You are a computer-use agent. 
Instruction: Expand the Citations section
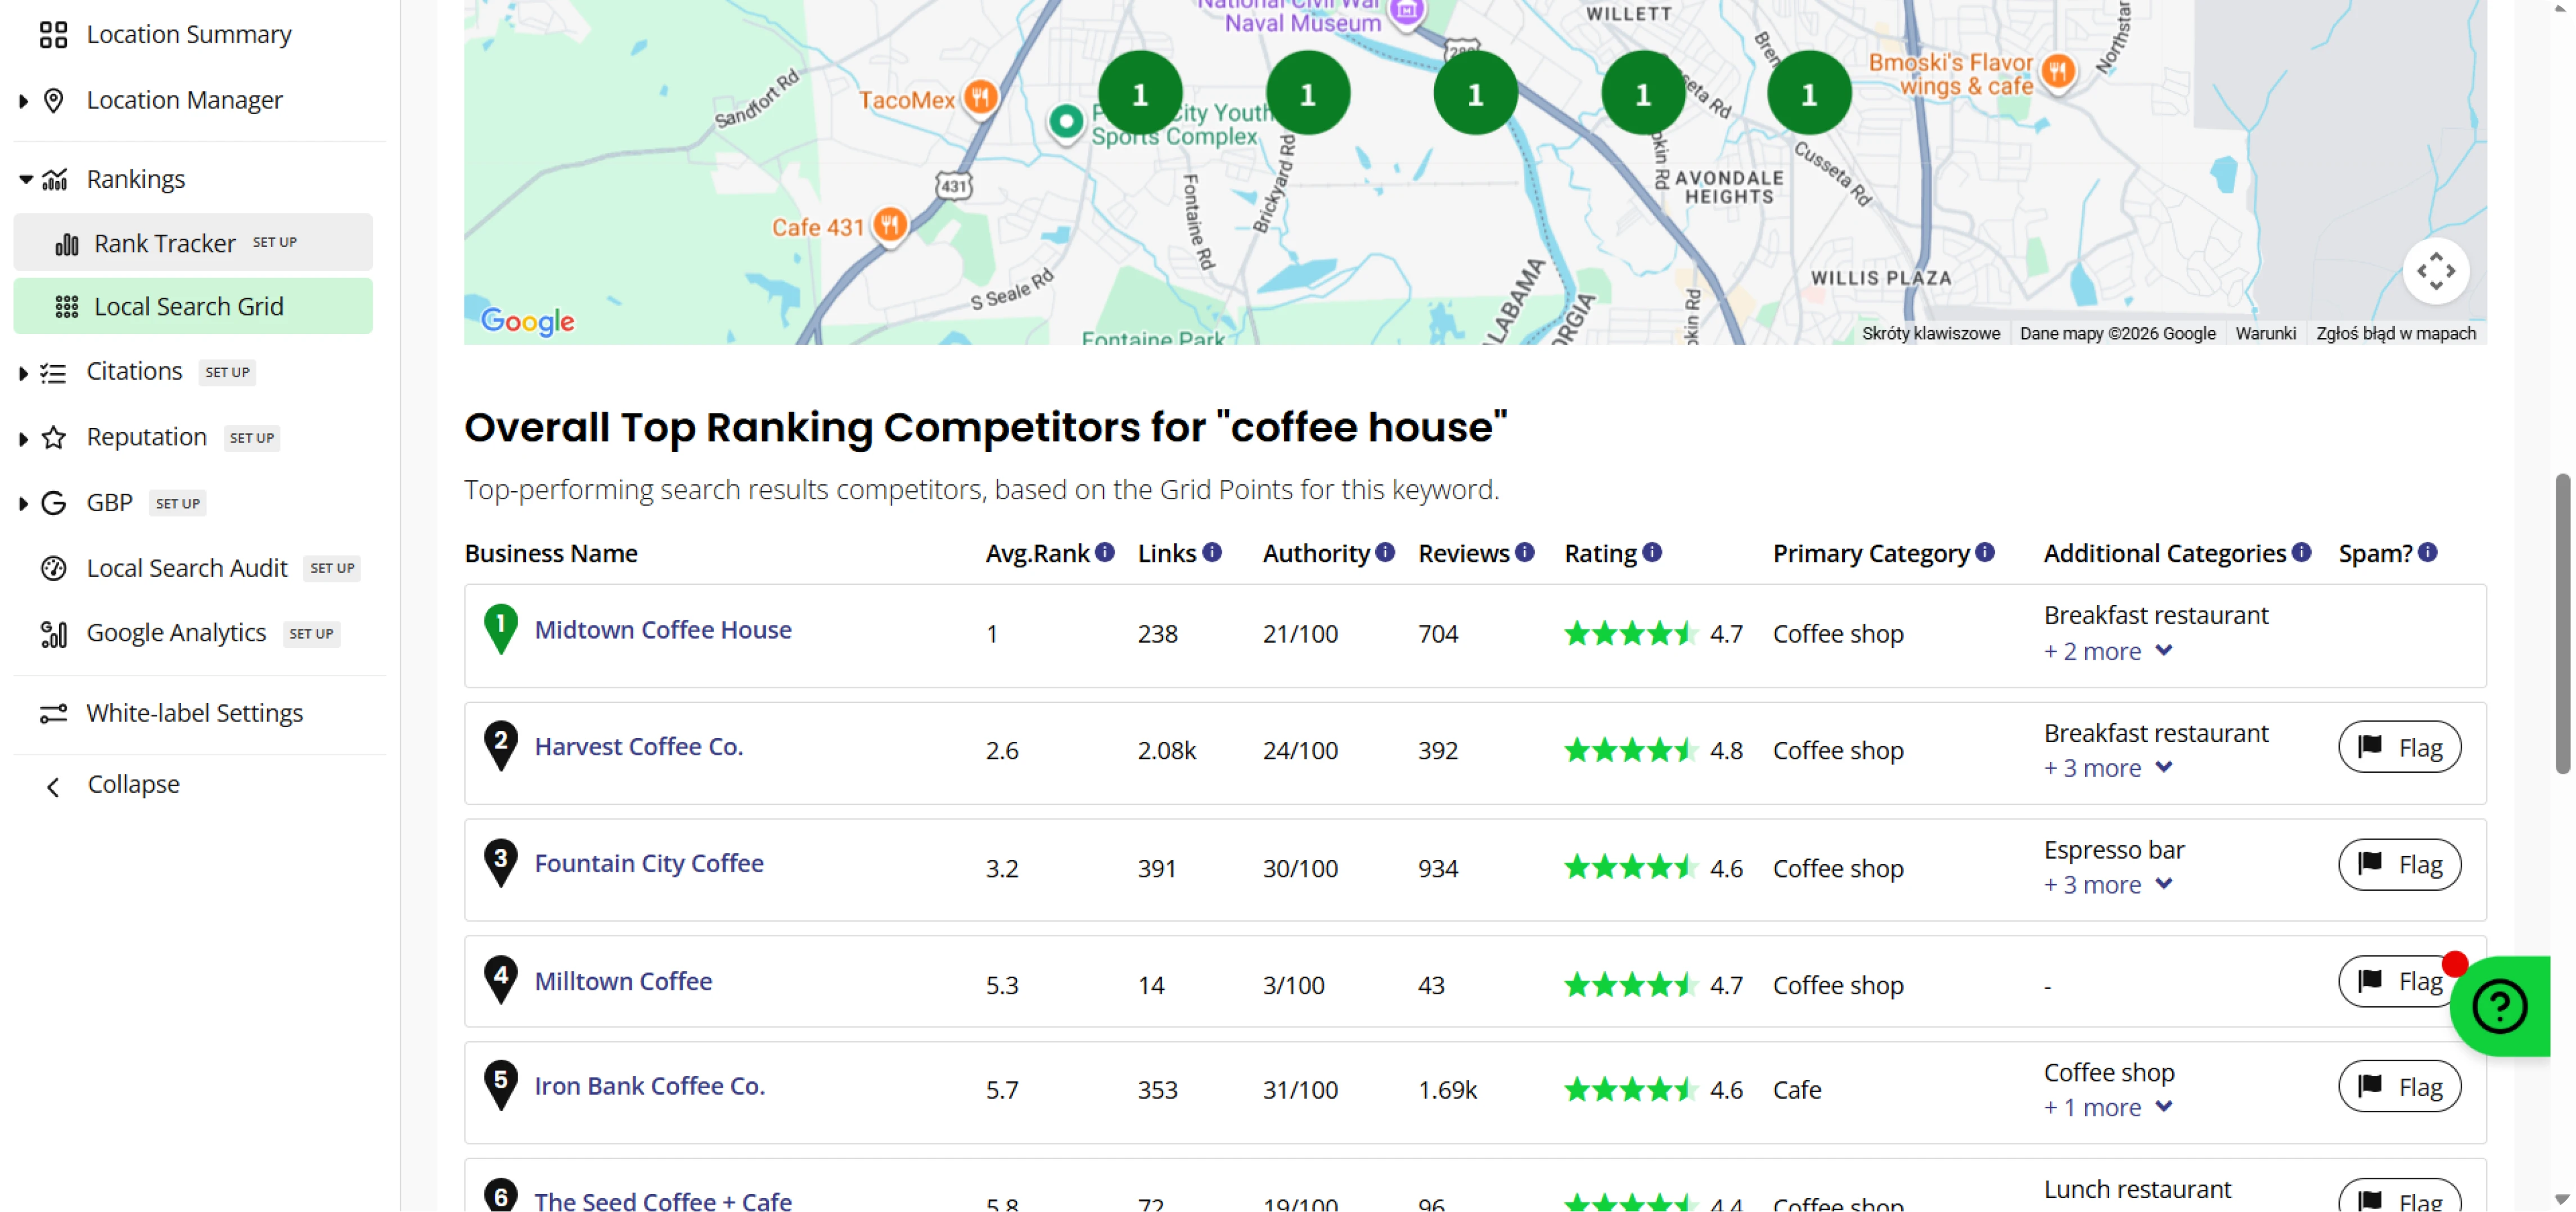coord(24,371)
